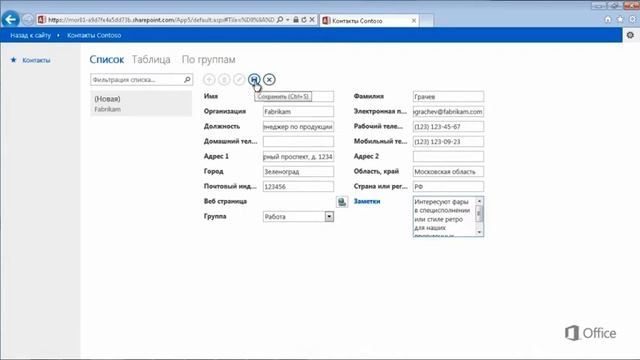The width and height of the screenshot is (640, 360).
Task: Click the scroll down arrow in Заметки box
Action: [479, 232]
